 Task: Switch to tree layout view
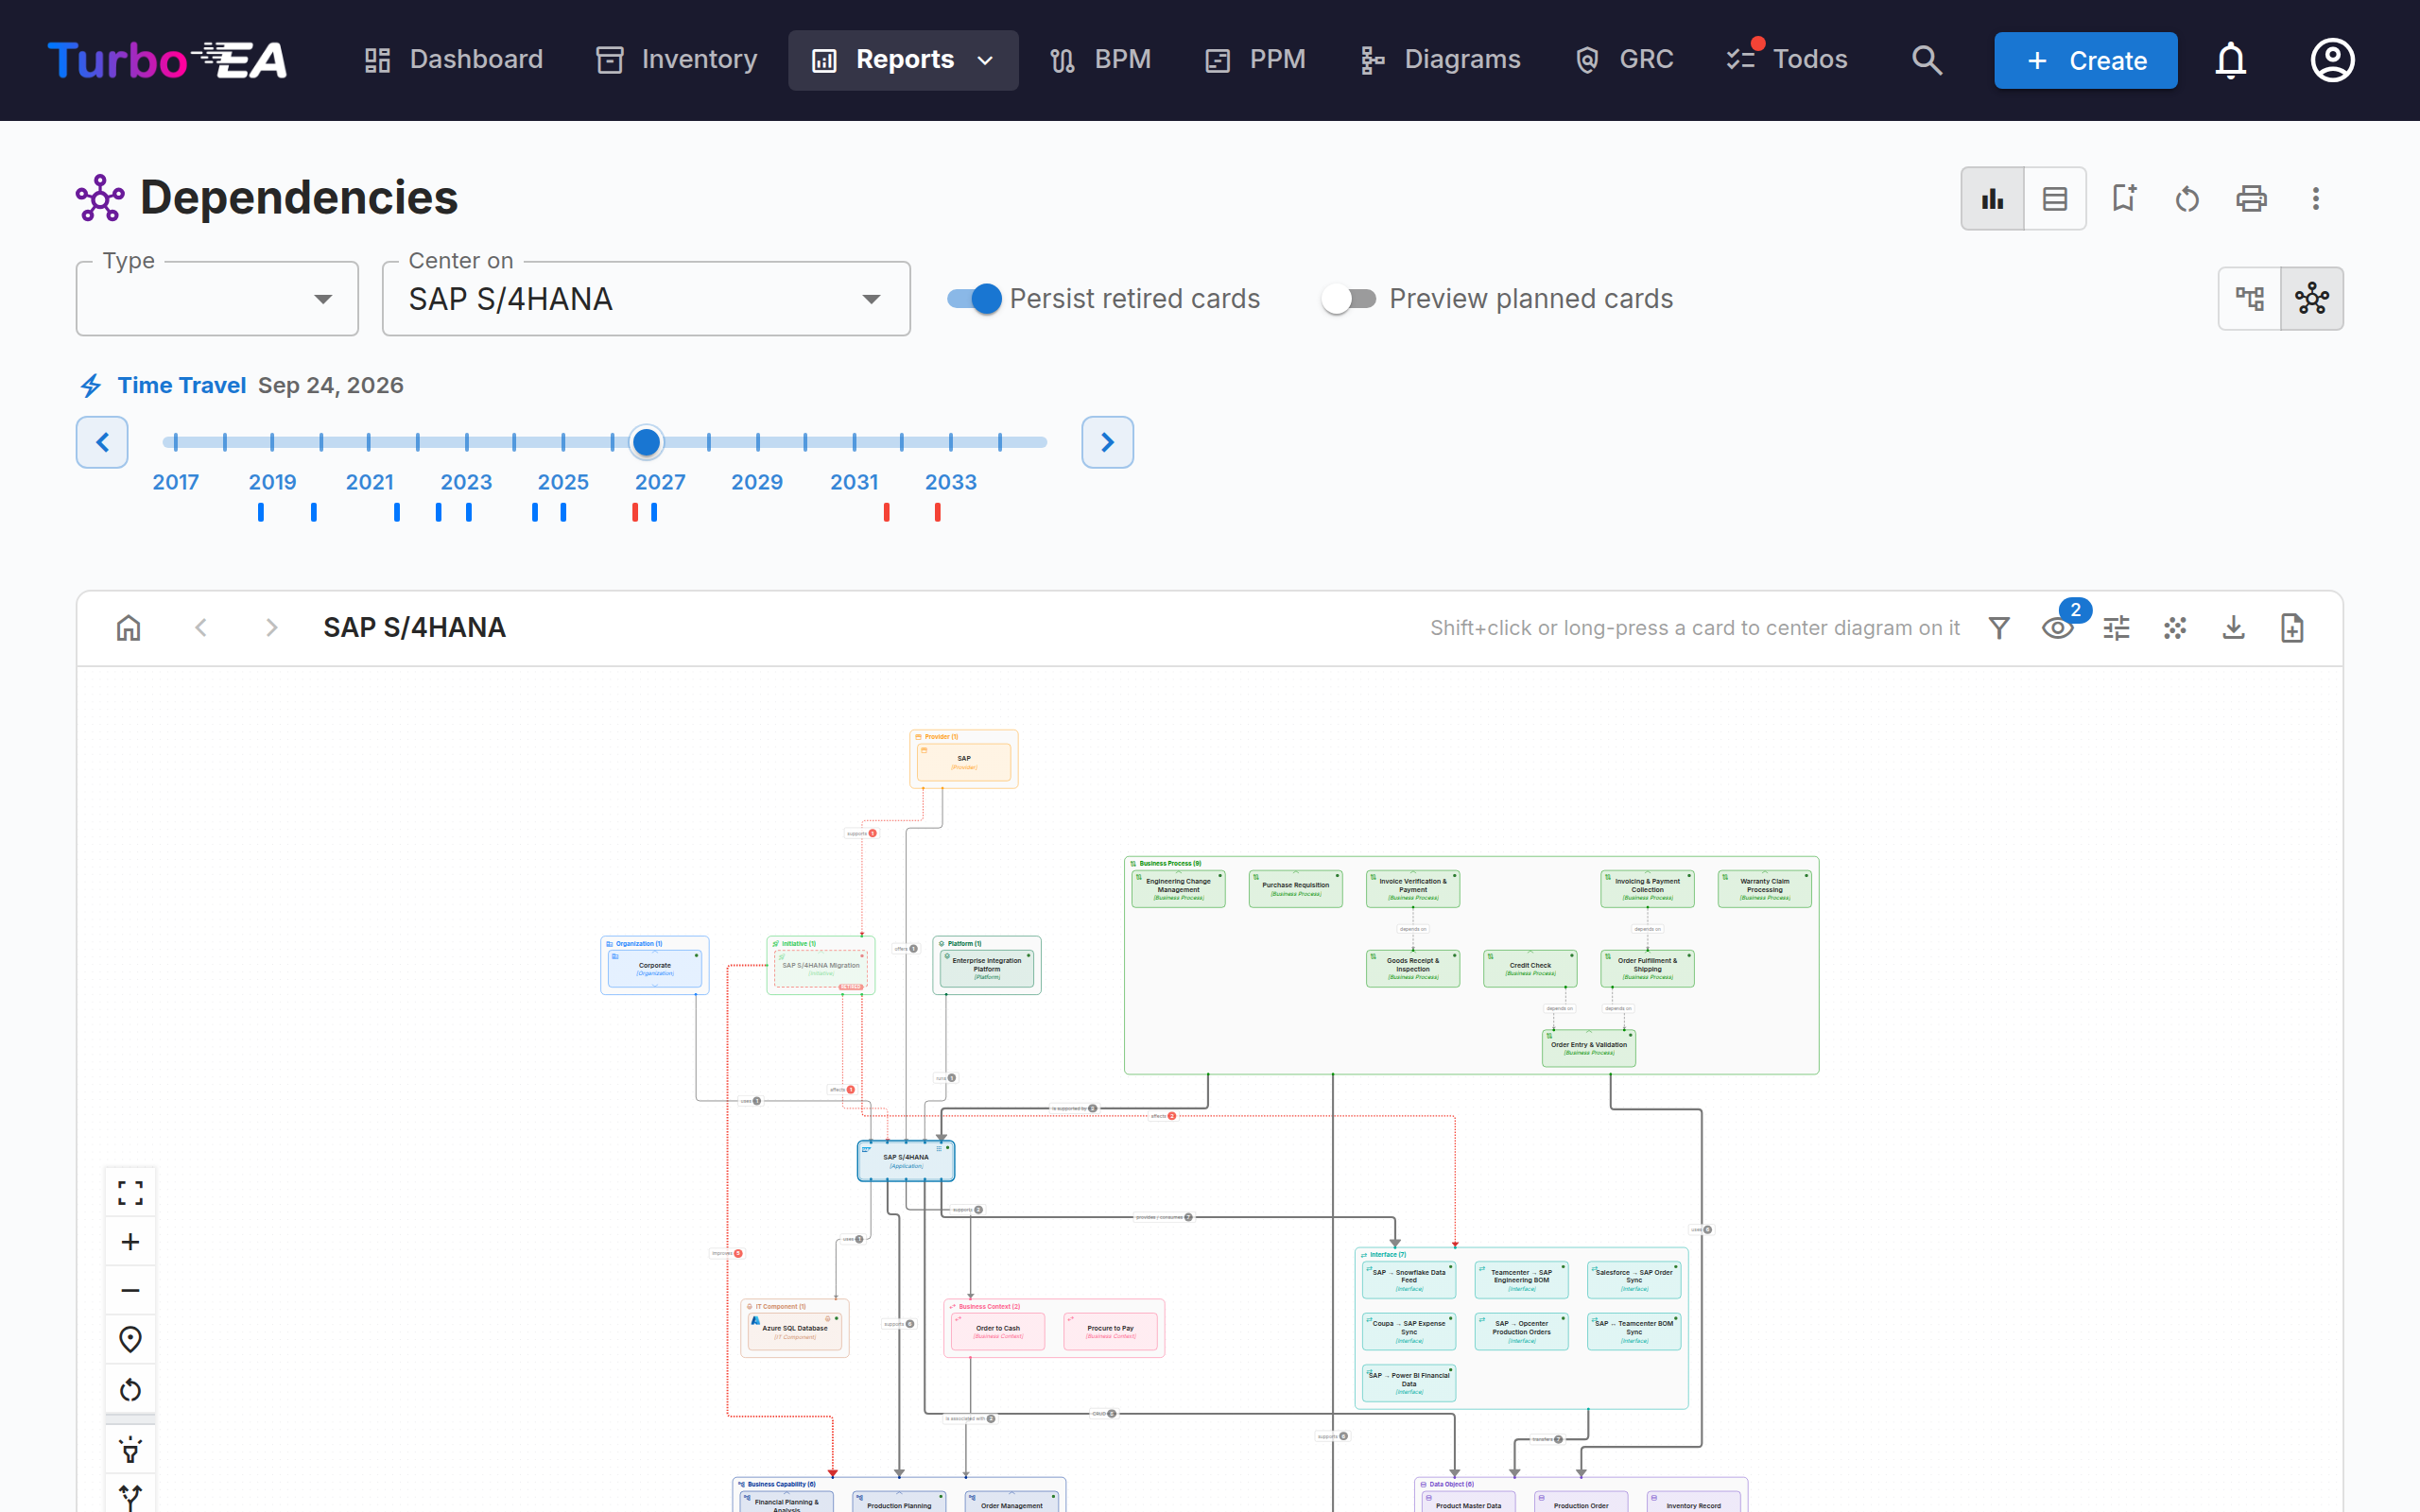pos(2250,298)
